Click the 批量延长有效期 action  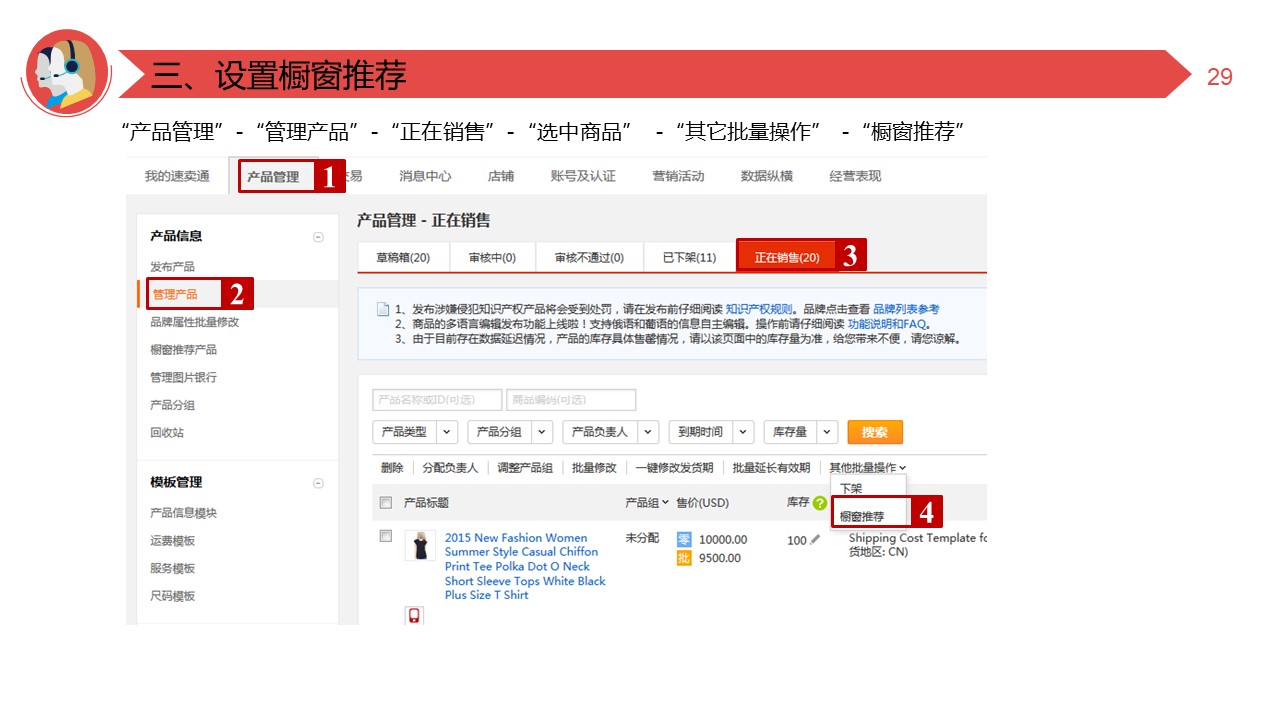pyautogui.click(x=771, y=468)
